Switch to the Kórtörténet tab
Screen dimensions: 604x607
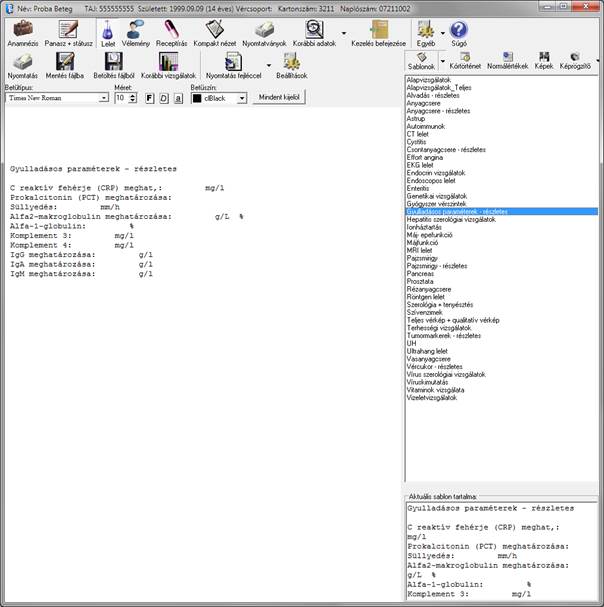point(465,61)
